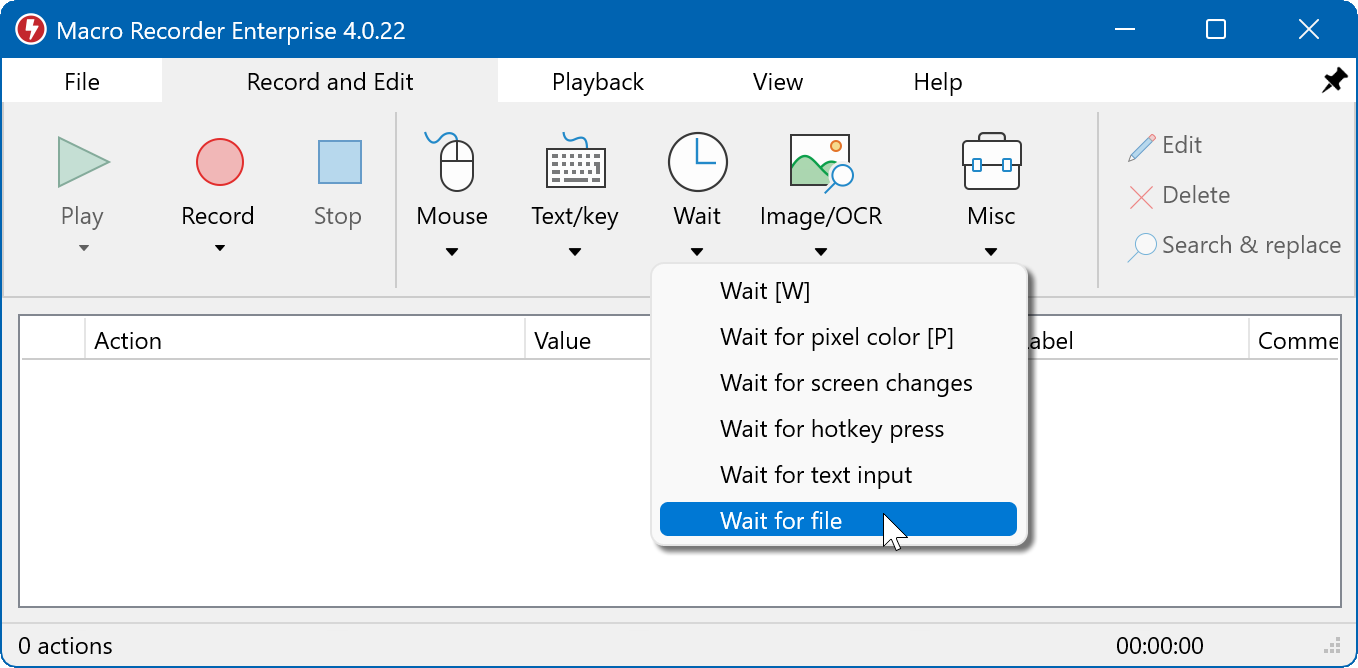
Task: Expand the Play dropdown arrow
Action: pyautogui.click(x=83, y=249)
